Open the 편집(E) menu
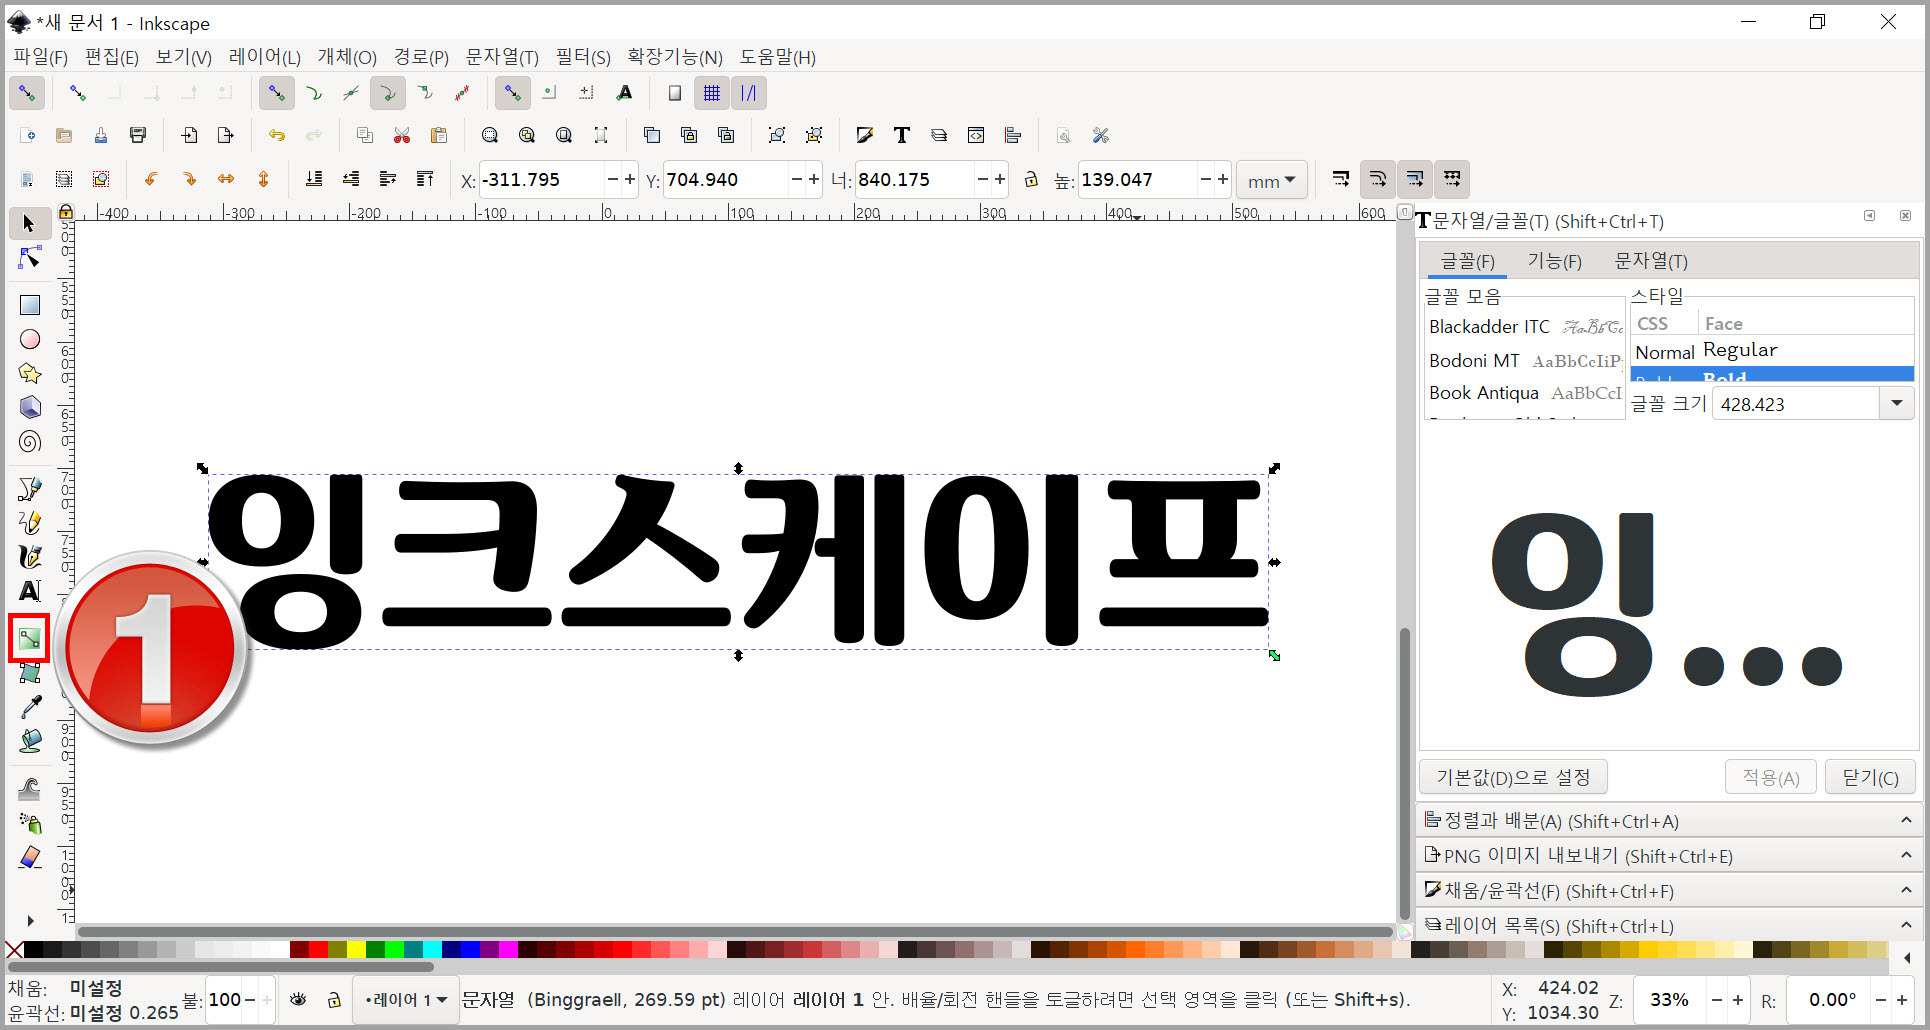Image resolution: width=1930 pixels, height=1030 pixels. (112, 57)
